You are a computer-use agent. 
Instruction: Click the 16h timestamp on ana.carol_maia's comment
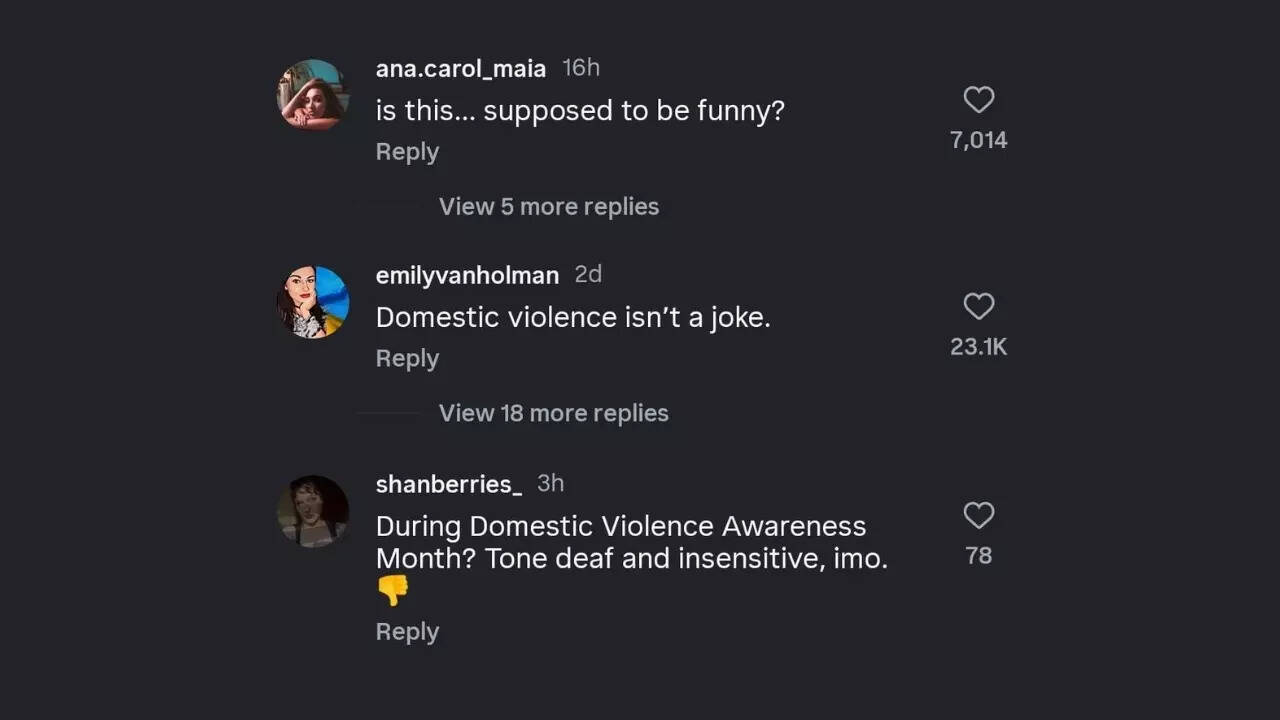click(580, 68)
